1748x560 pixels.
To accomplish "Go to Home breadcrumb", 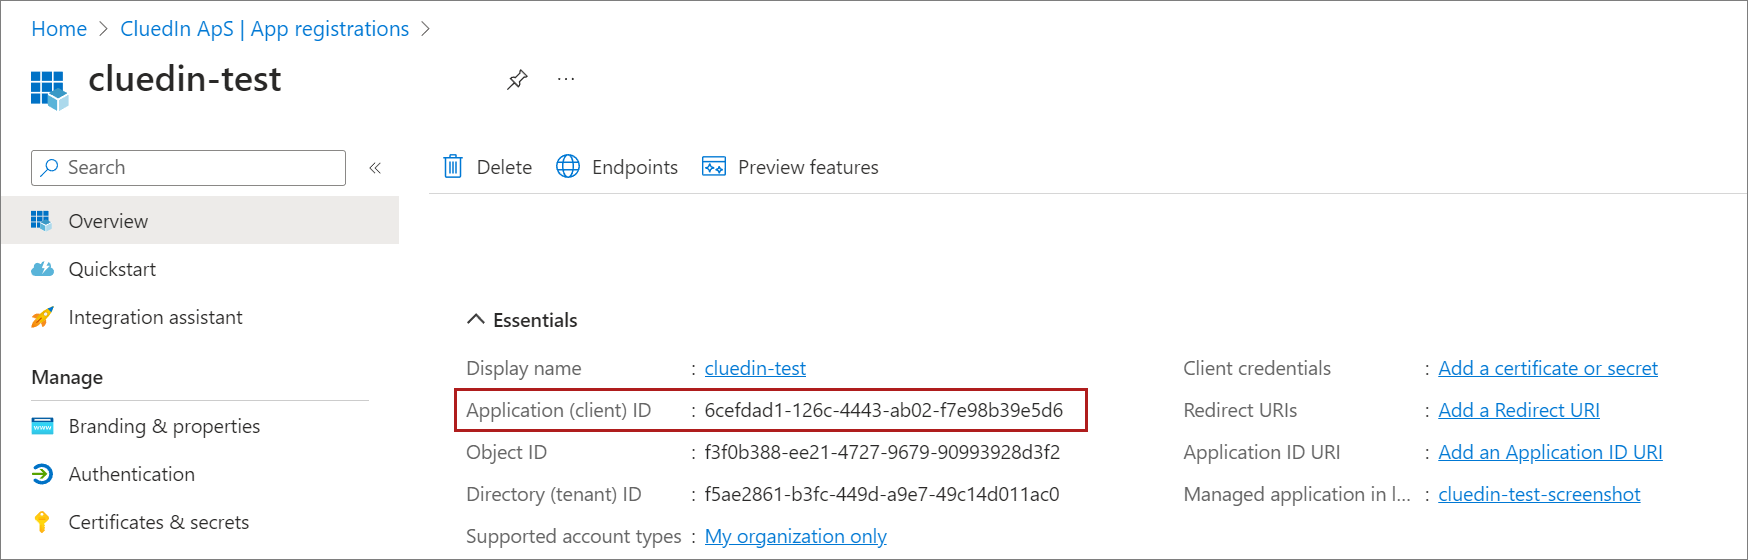I will tap(59, 29).
